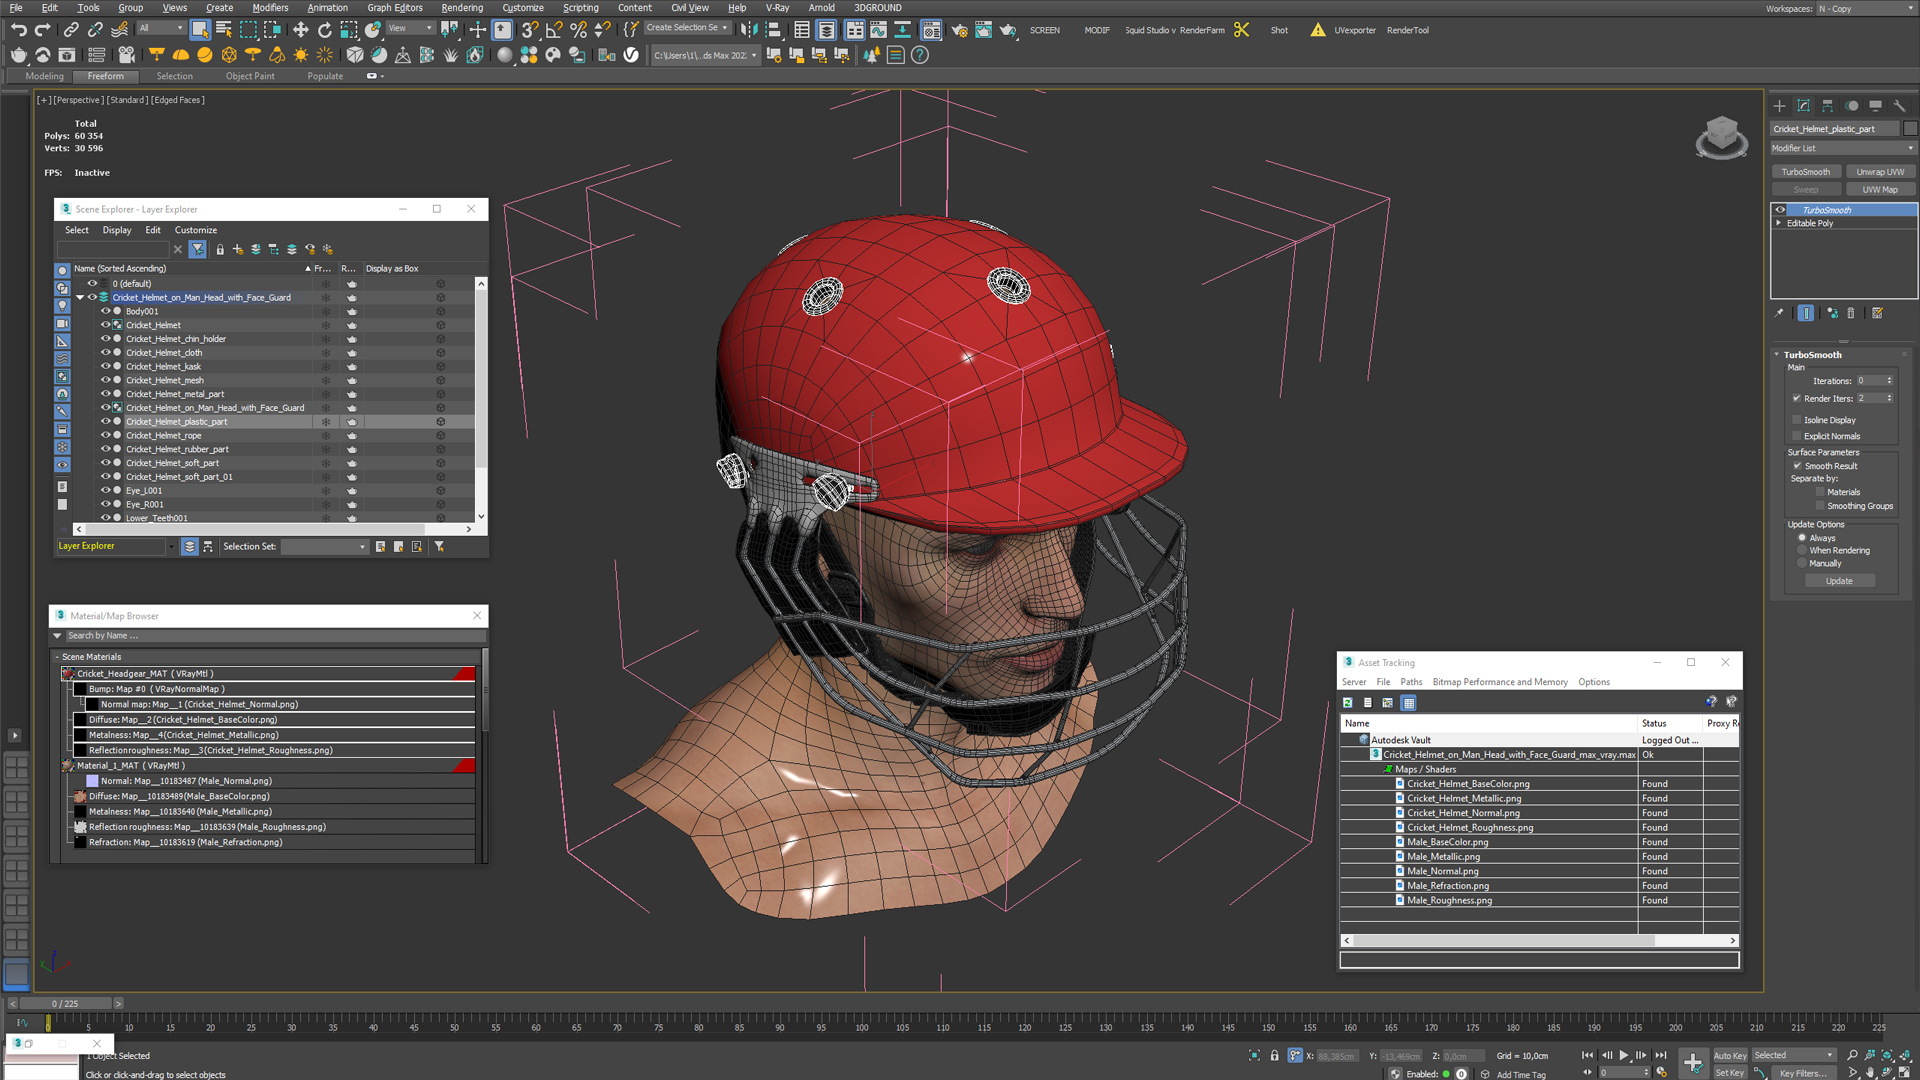The height and width of the screenshot is (1080, 1920).
Task: Switch to the Modeling ribbon tab
Action: pos(44,76)
